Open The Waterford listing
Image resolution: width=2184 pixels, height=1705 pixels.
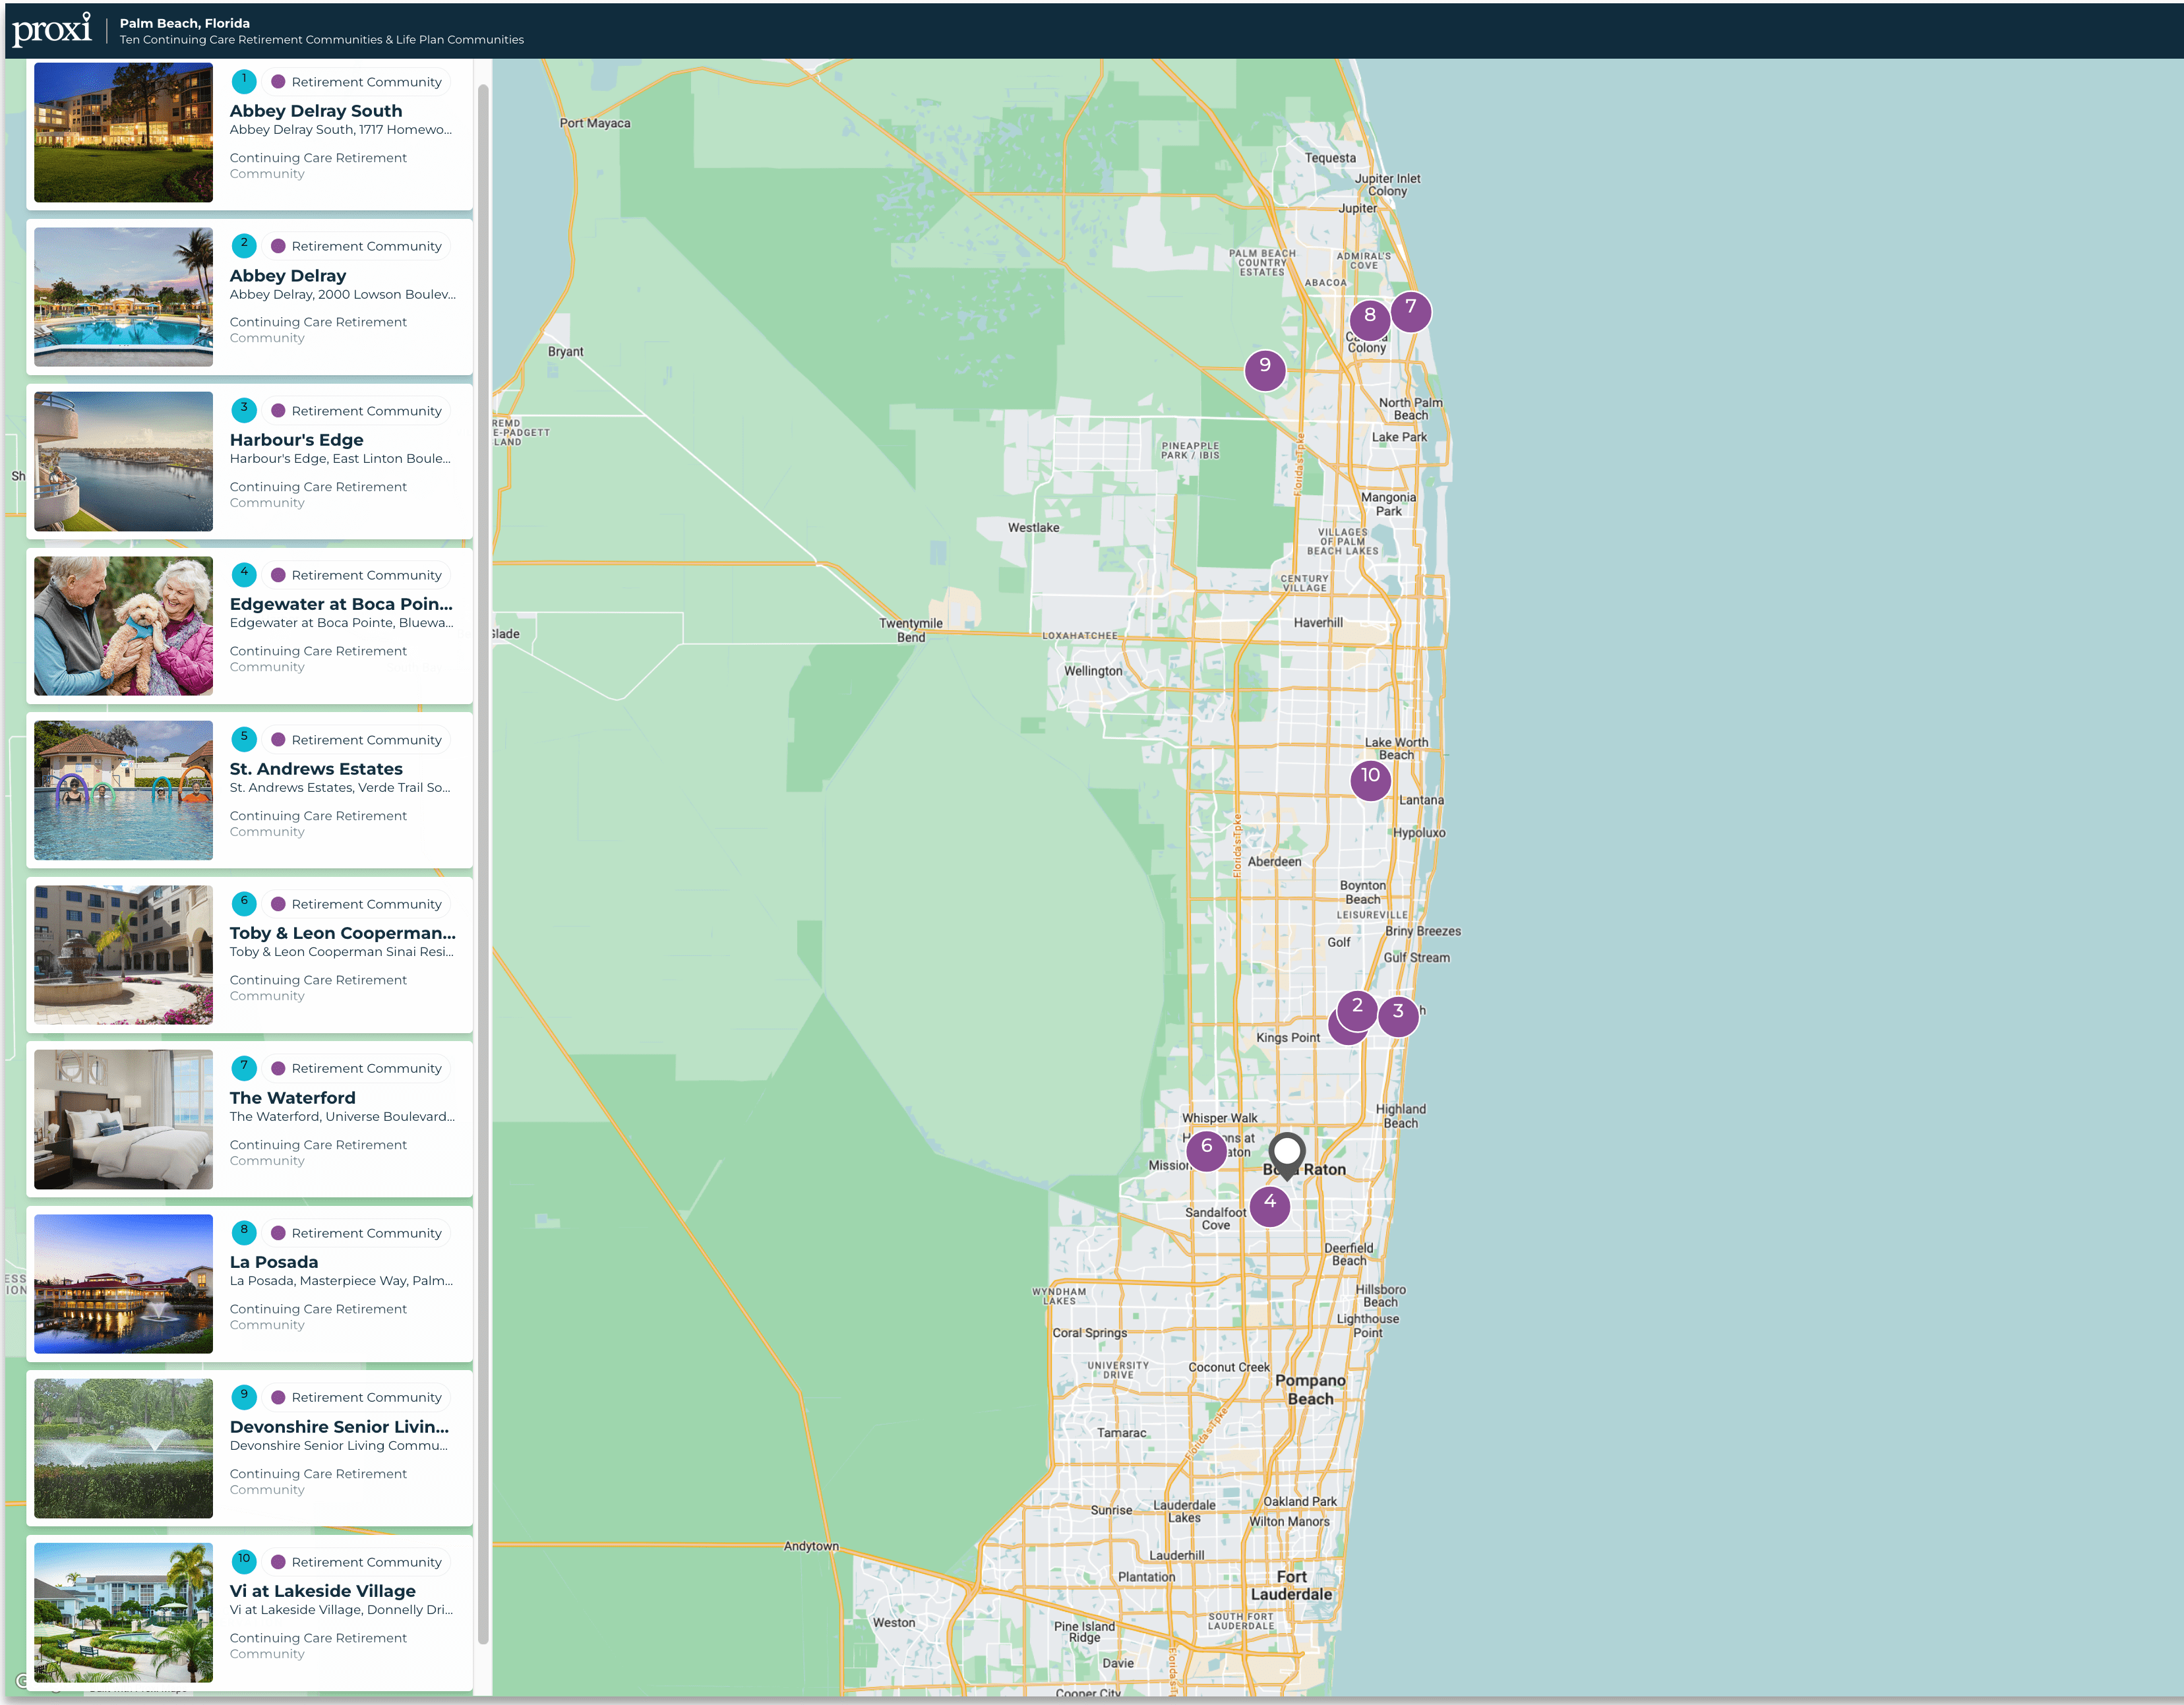pyautogui.click(x=293, y=1097)
